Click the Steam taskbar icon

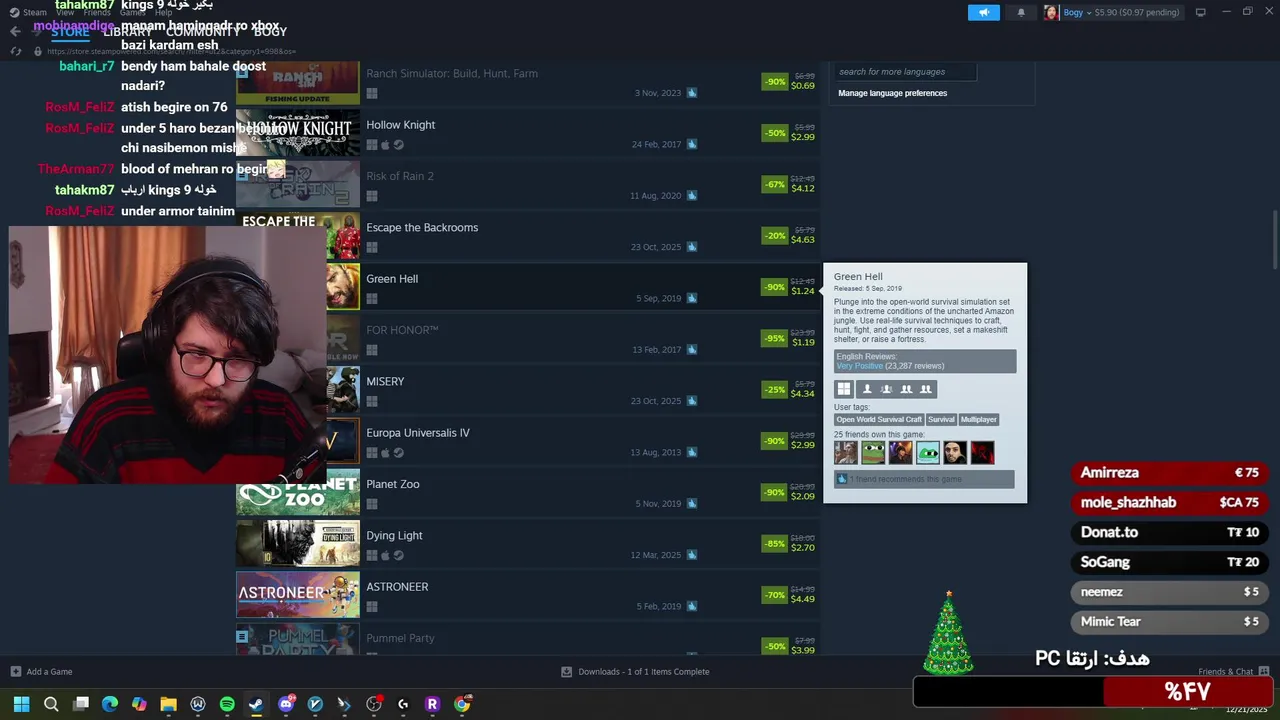point(256,704)
